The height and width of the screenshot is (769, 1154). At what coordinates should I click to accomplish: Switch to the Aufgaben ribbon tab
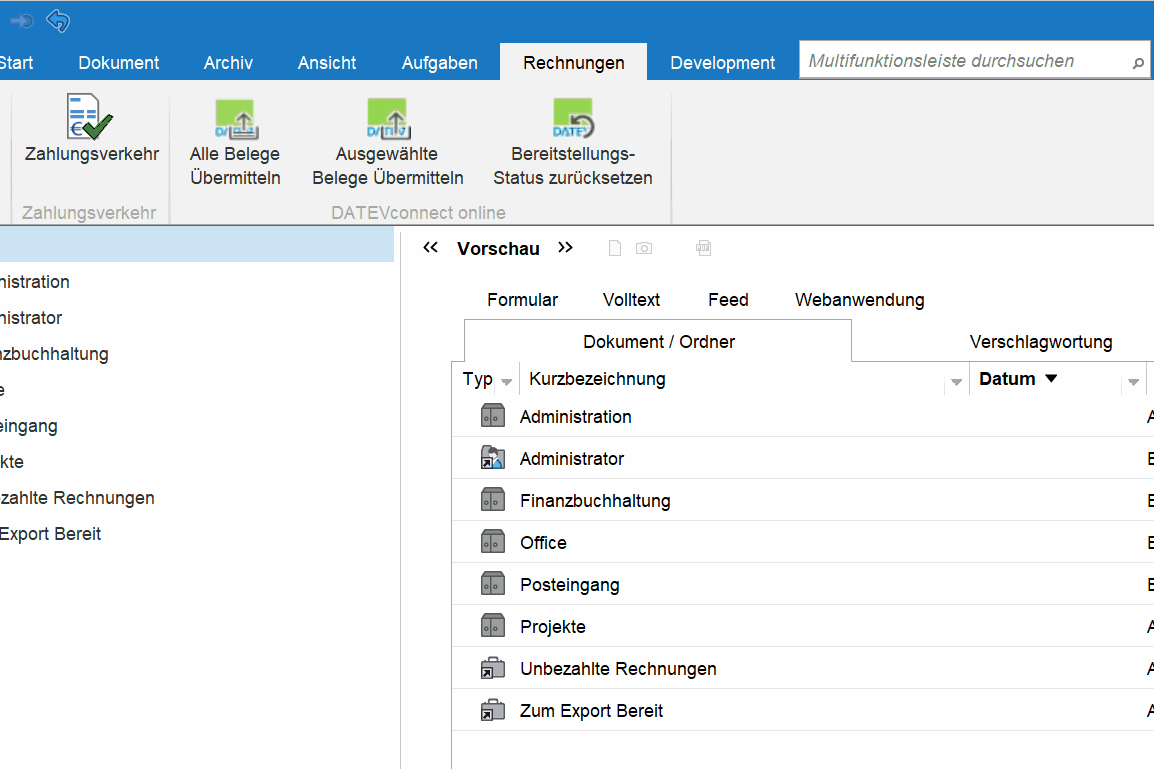[439, 63]
